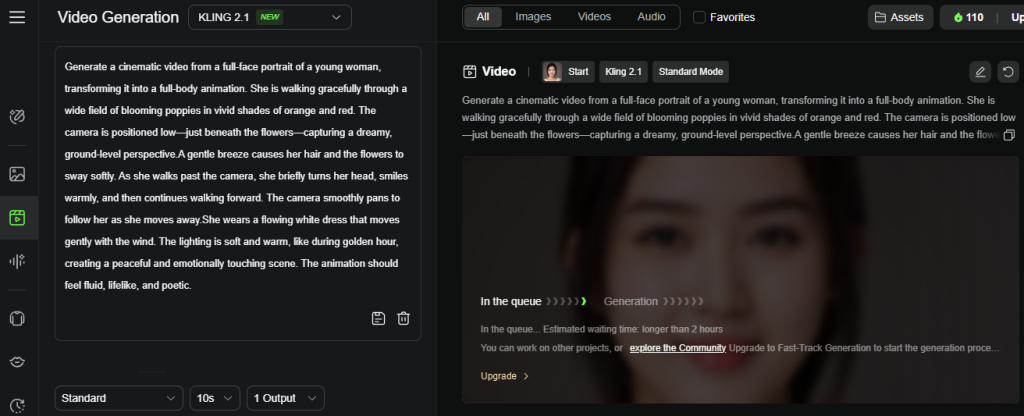Image resolution: width=1024 pixels, height=416 pixels.
Task: Expand the 1 Output count dropdown
Action: (x=286, y=398)
